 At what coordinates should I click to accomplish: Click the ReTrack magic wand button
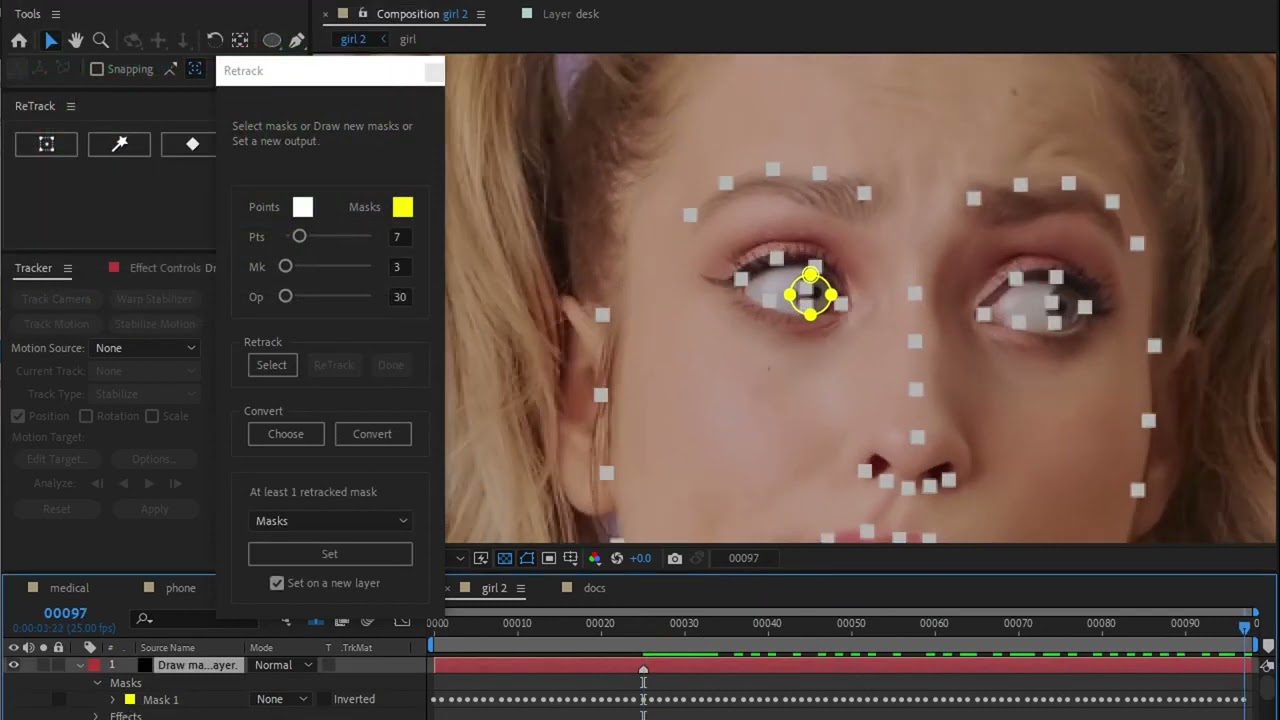119,144
